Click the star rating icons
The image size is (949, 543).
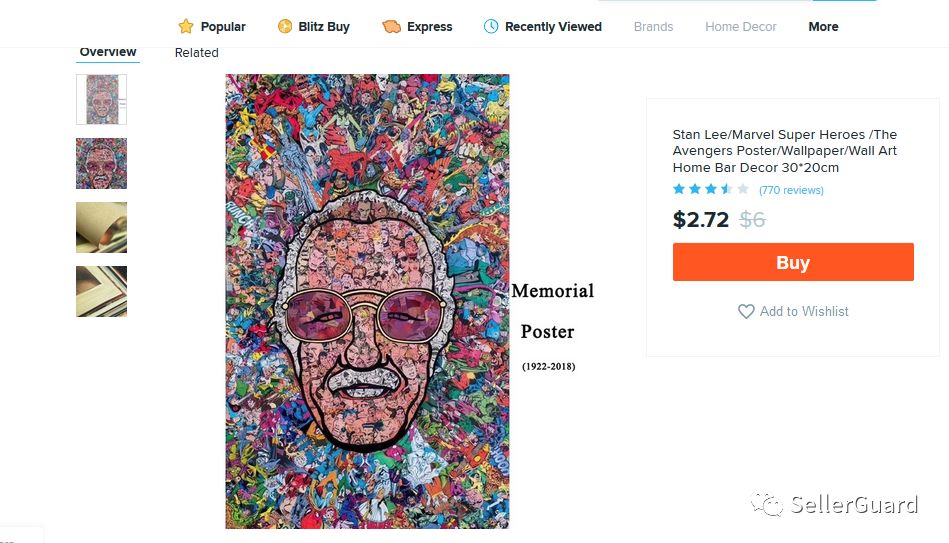pos(710,190)
